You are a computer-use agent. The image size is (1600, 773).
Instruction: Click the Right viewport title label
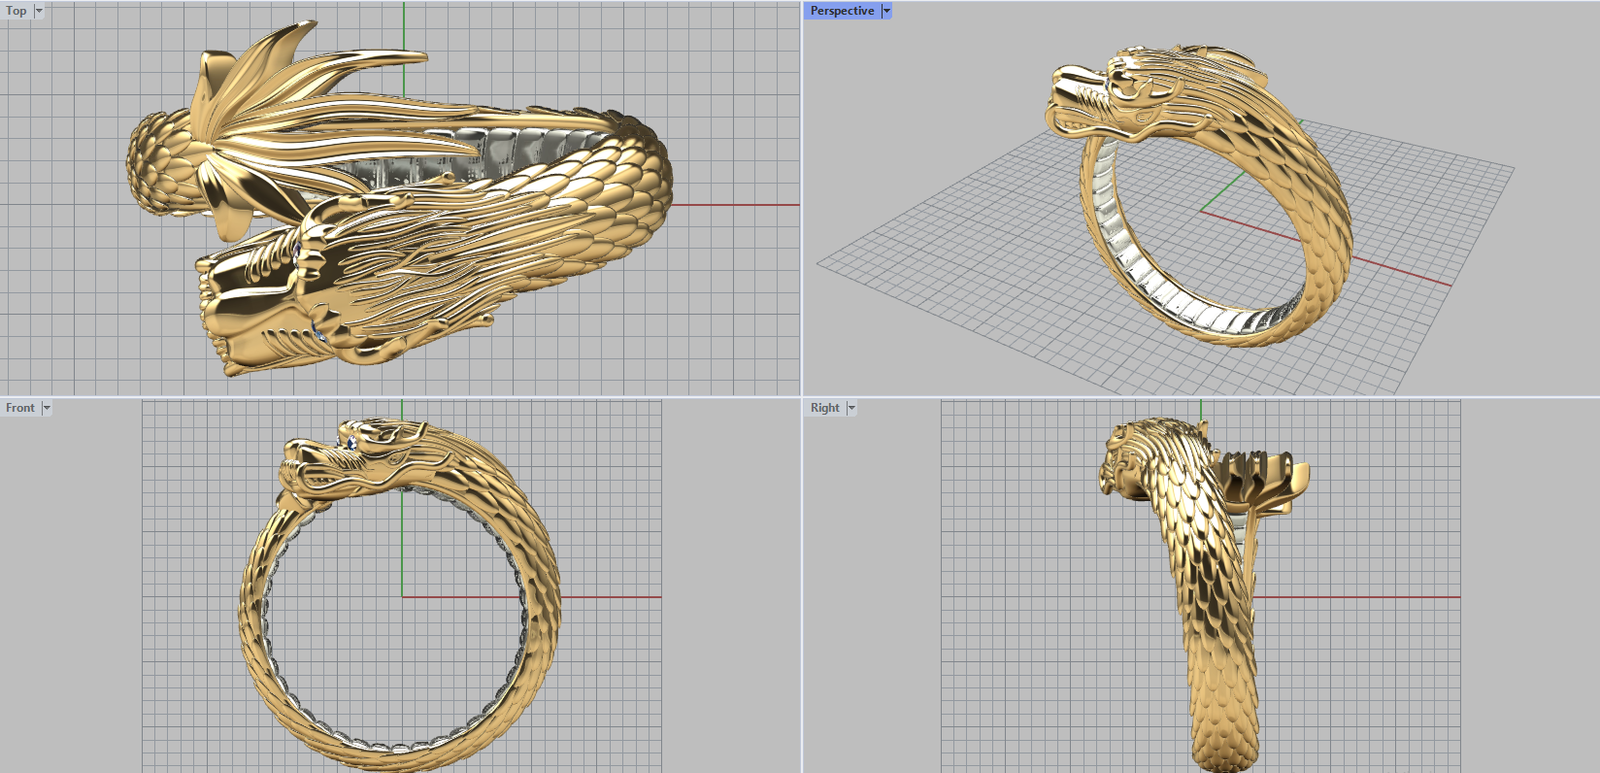(825, 408)
